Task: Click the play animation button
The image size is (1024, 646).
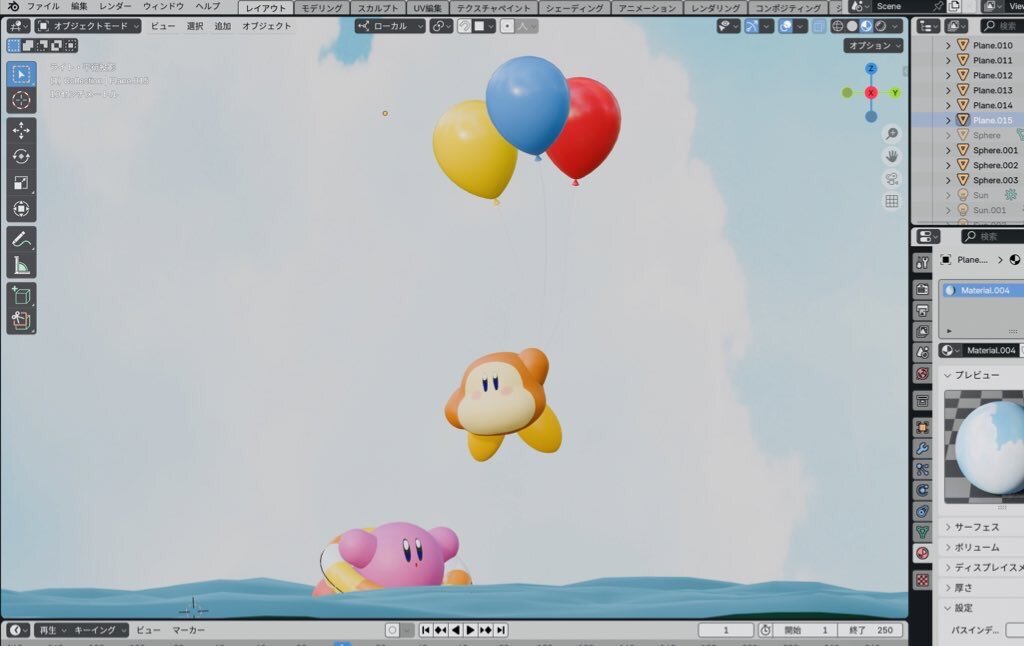Action: coord(470,630)
